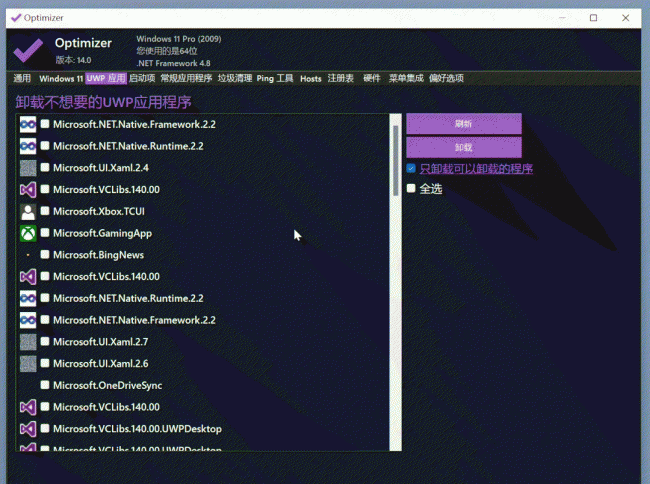This screenshot has width=650, height=484.
Task: Click the icon beside the first Microsoft.NET.Native.Framework.2.2 row
Action: 28,124
